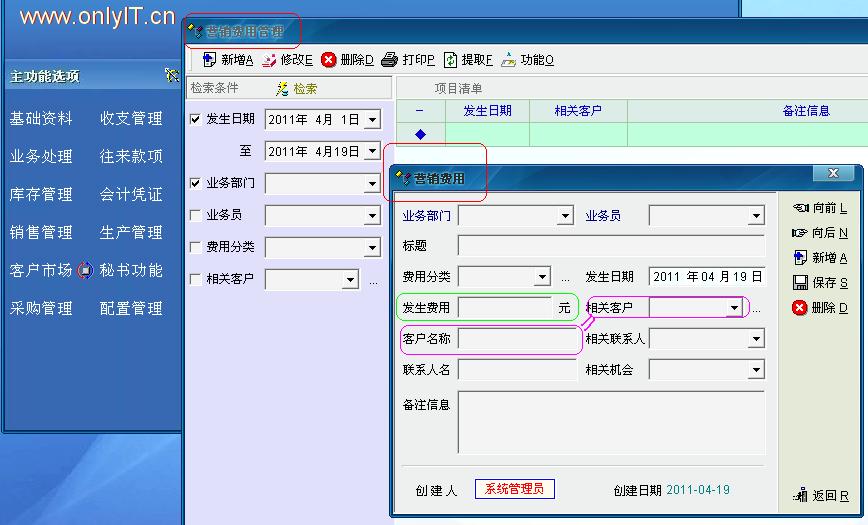Click the 保存S save icon in the dialog
Screen dimensions: 868x525
point(800,283)
